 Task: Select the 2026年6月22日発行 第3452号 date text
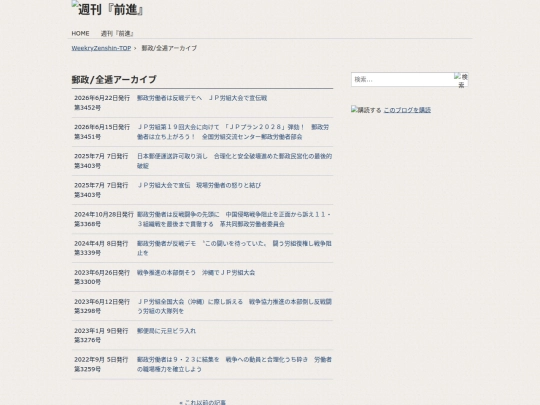[x=102, y=103]
